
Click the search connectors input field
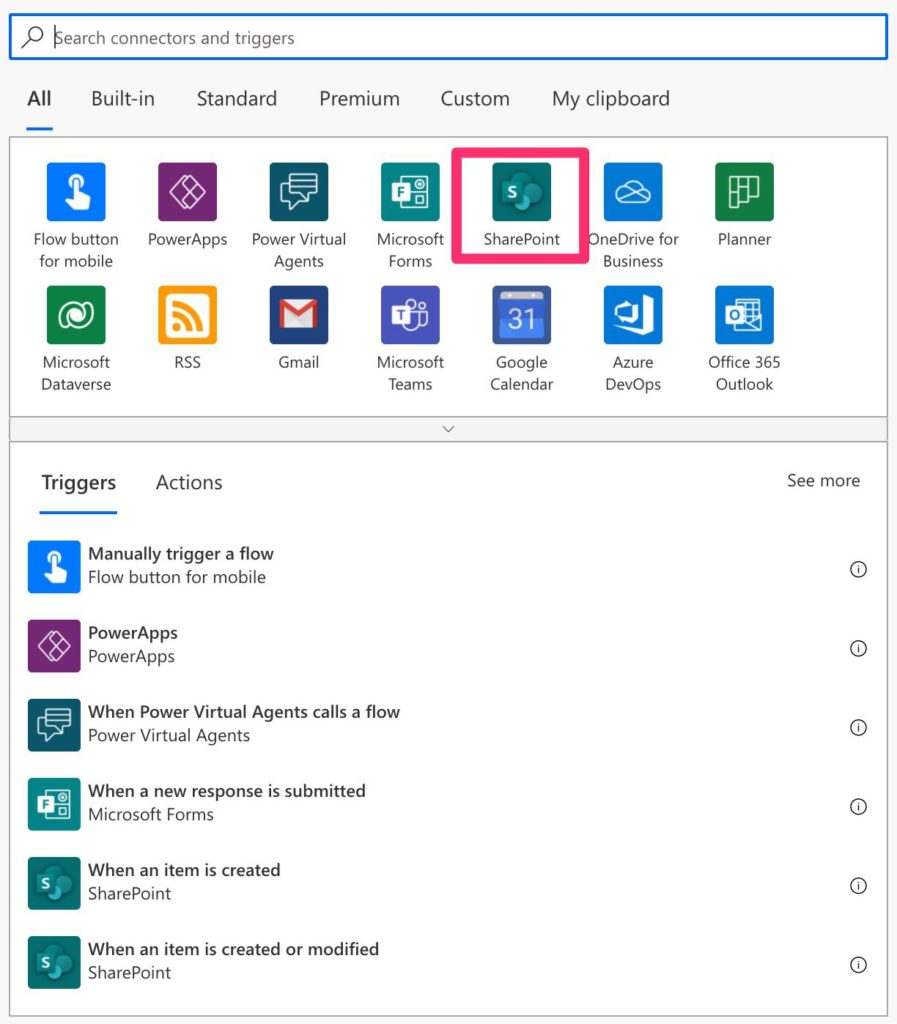click(x=448, y=37)
